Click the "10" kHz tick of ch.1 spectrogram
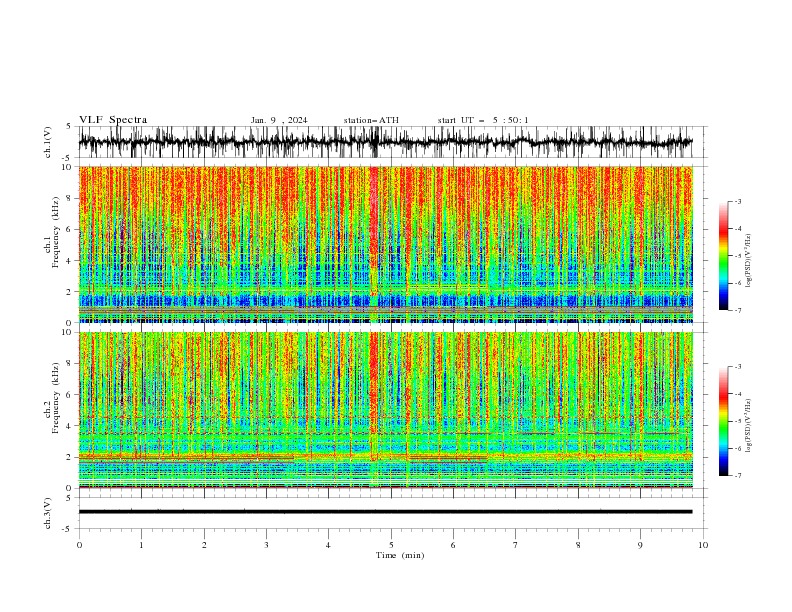The image size is (792, 612). coord(67,167)
